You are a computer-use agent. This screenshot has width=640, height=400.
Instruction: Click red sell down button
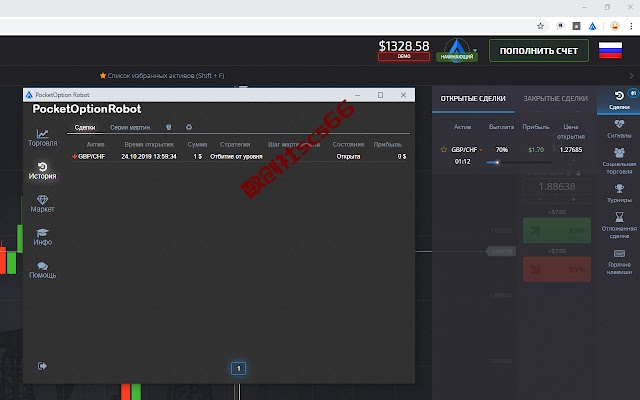pyautogui.click(x=557, y=269)
